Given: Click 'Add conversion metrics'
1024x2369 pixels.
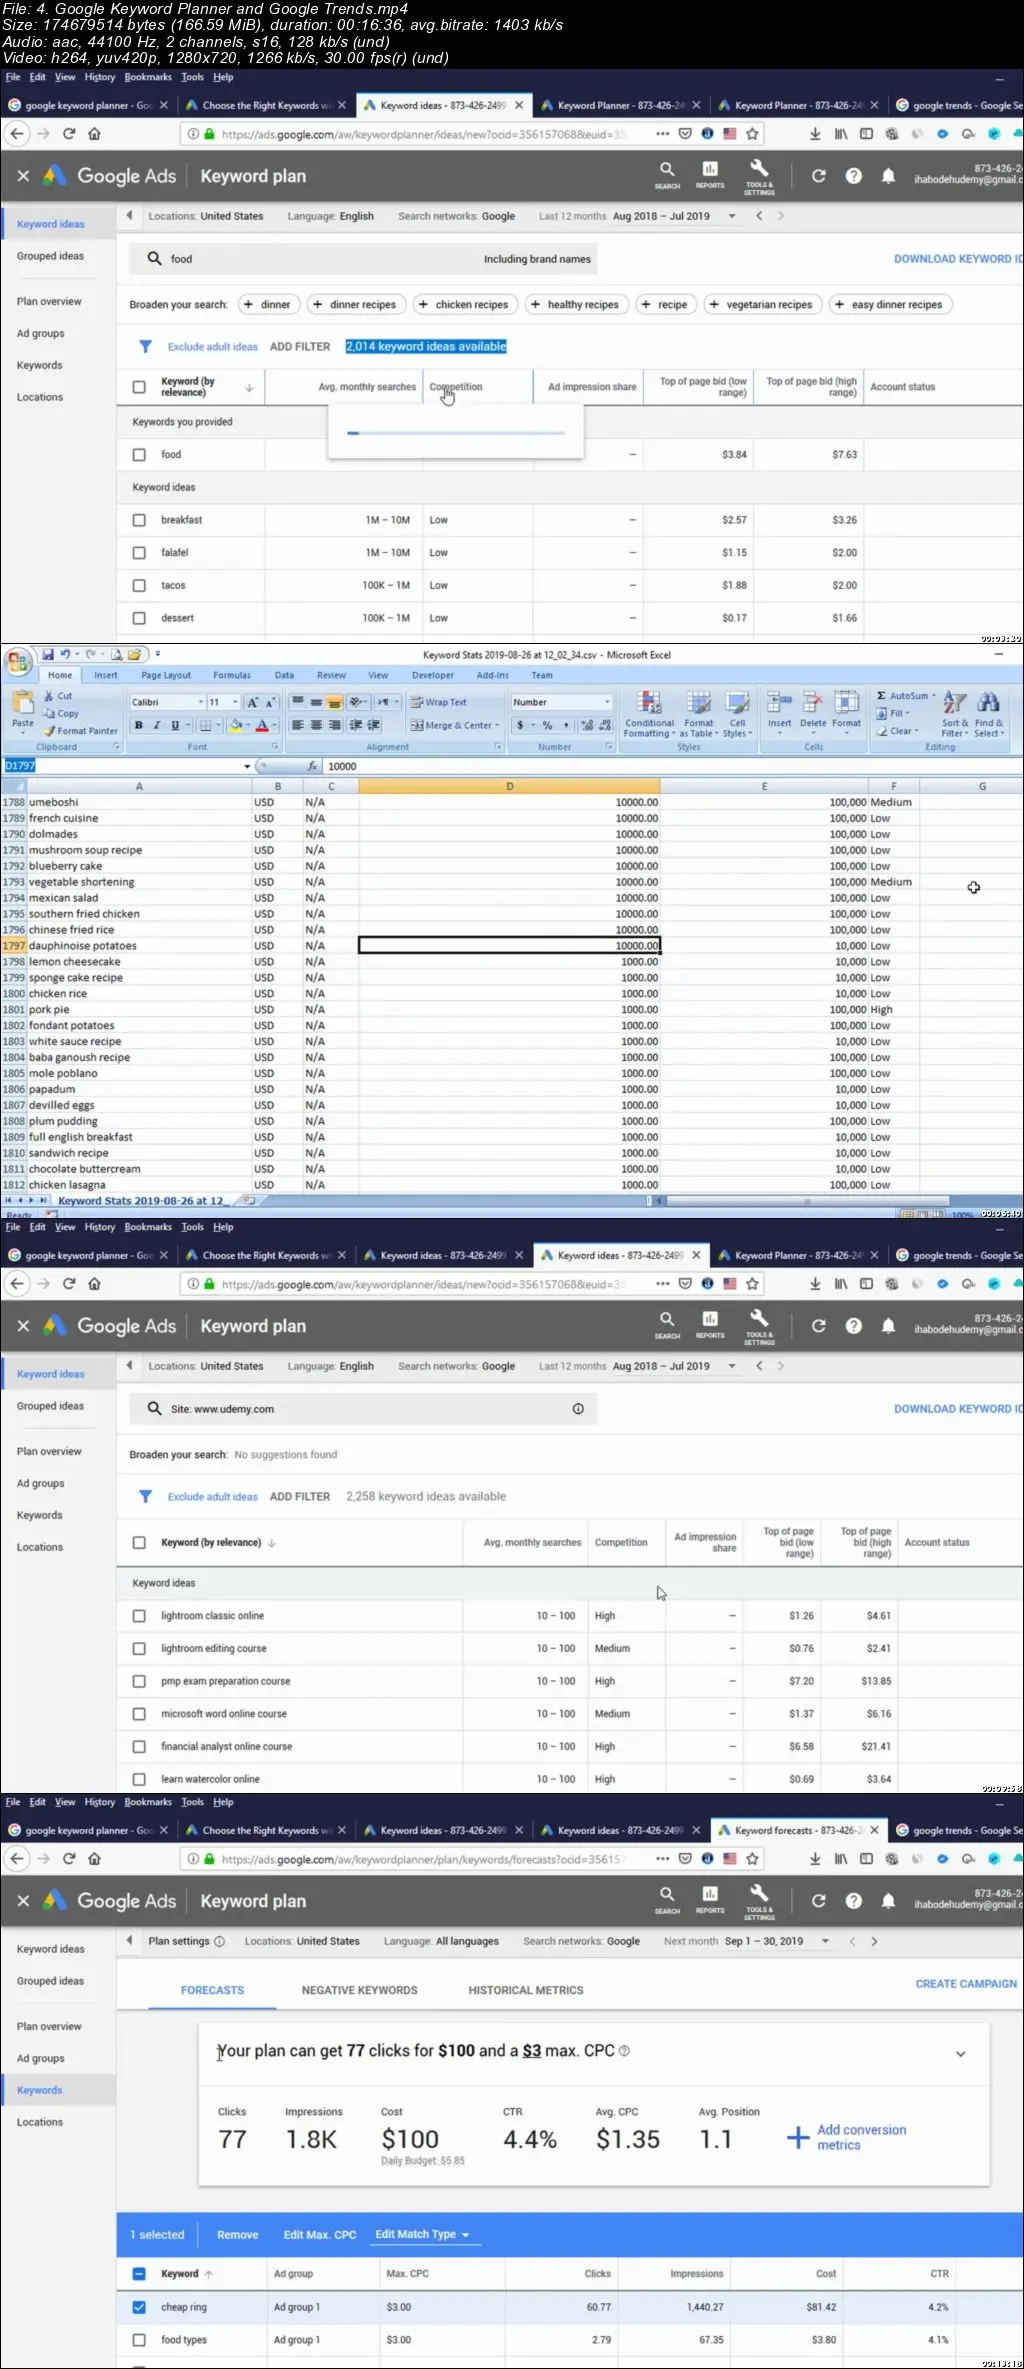Looking at the screenshot, I should tap(848, 2138).
